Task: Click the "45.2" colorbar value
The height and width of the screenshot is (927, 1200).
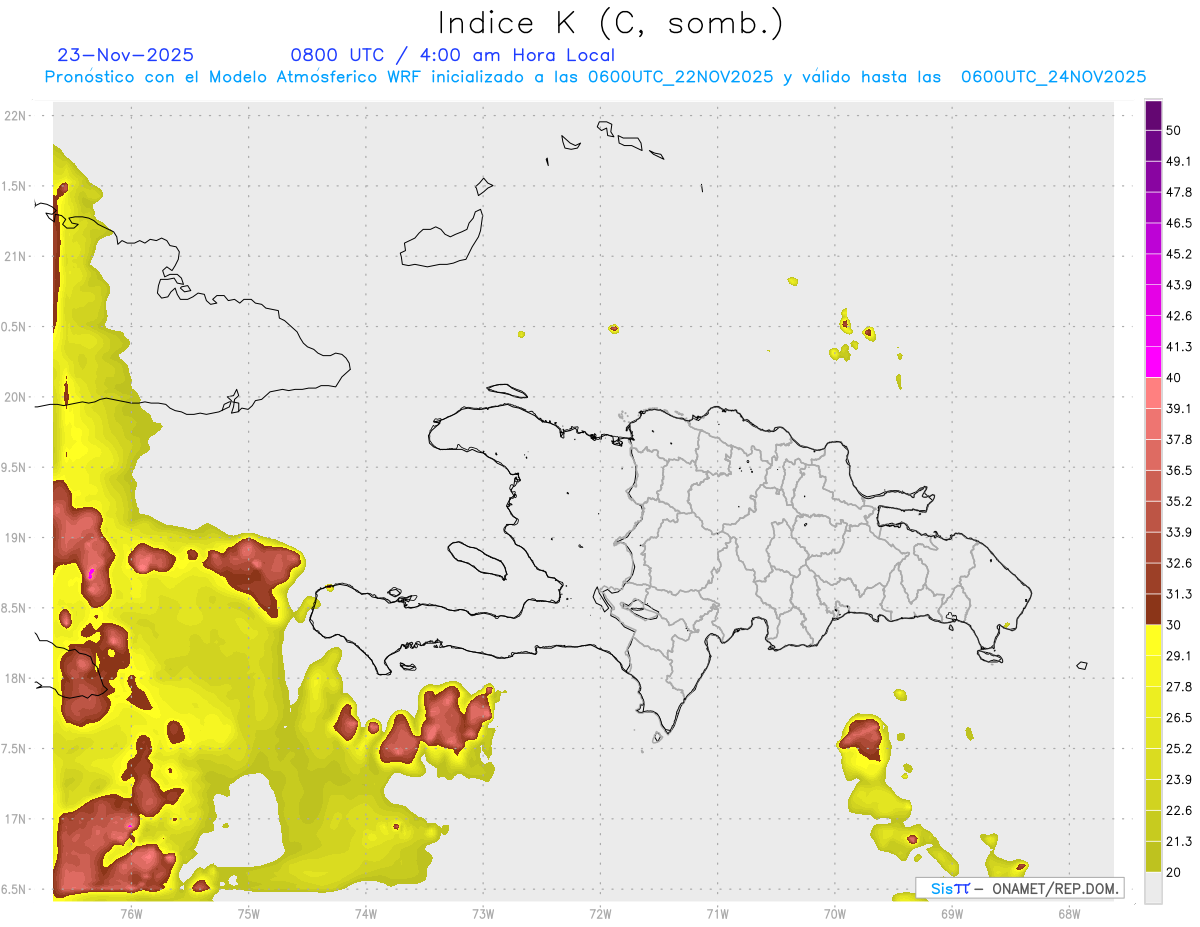Action: click(1179, 254)
